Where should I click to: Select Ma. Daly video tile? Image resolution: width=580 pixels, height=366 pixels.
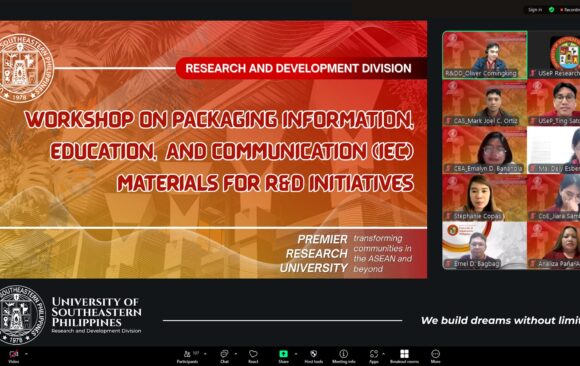[x=554, y=150]
